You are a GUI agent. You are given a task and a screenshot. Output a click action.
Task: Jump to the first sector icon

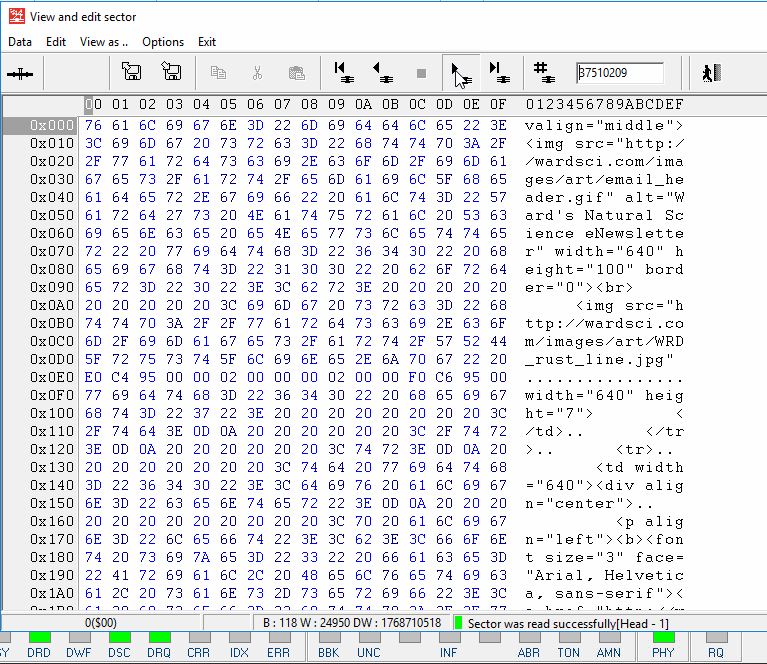[x=344, y=72]
